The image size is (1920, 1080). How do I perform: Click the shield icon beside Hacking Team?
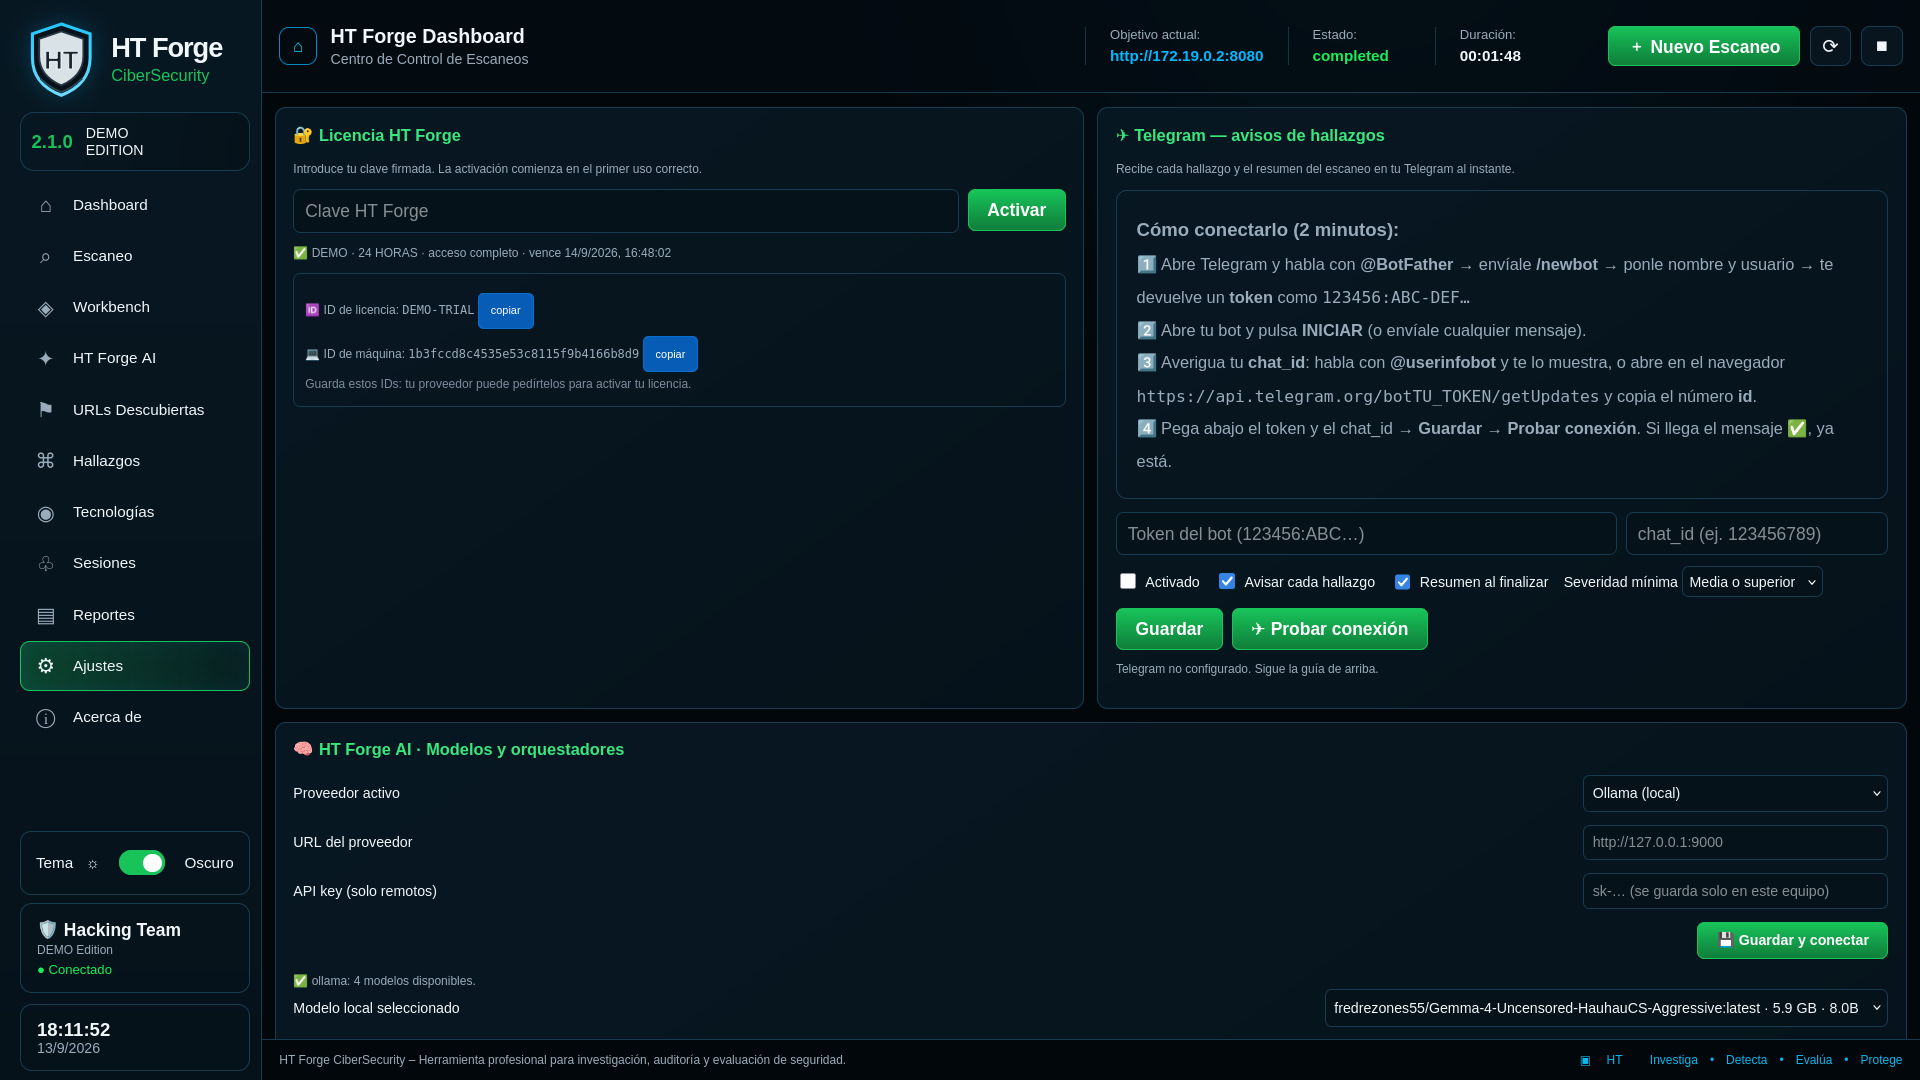(47, 930)
